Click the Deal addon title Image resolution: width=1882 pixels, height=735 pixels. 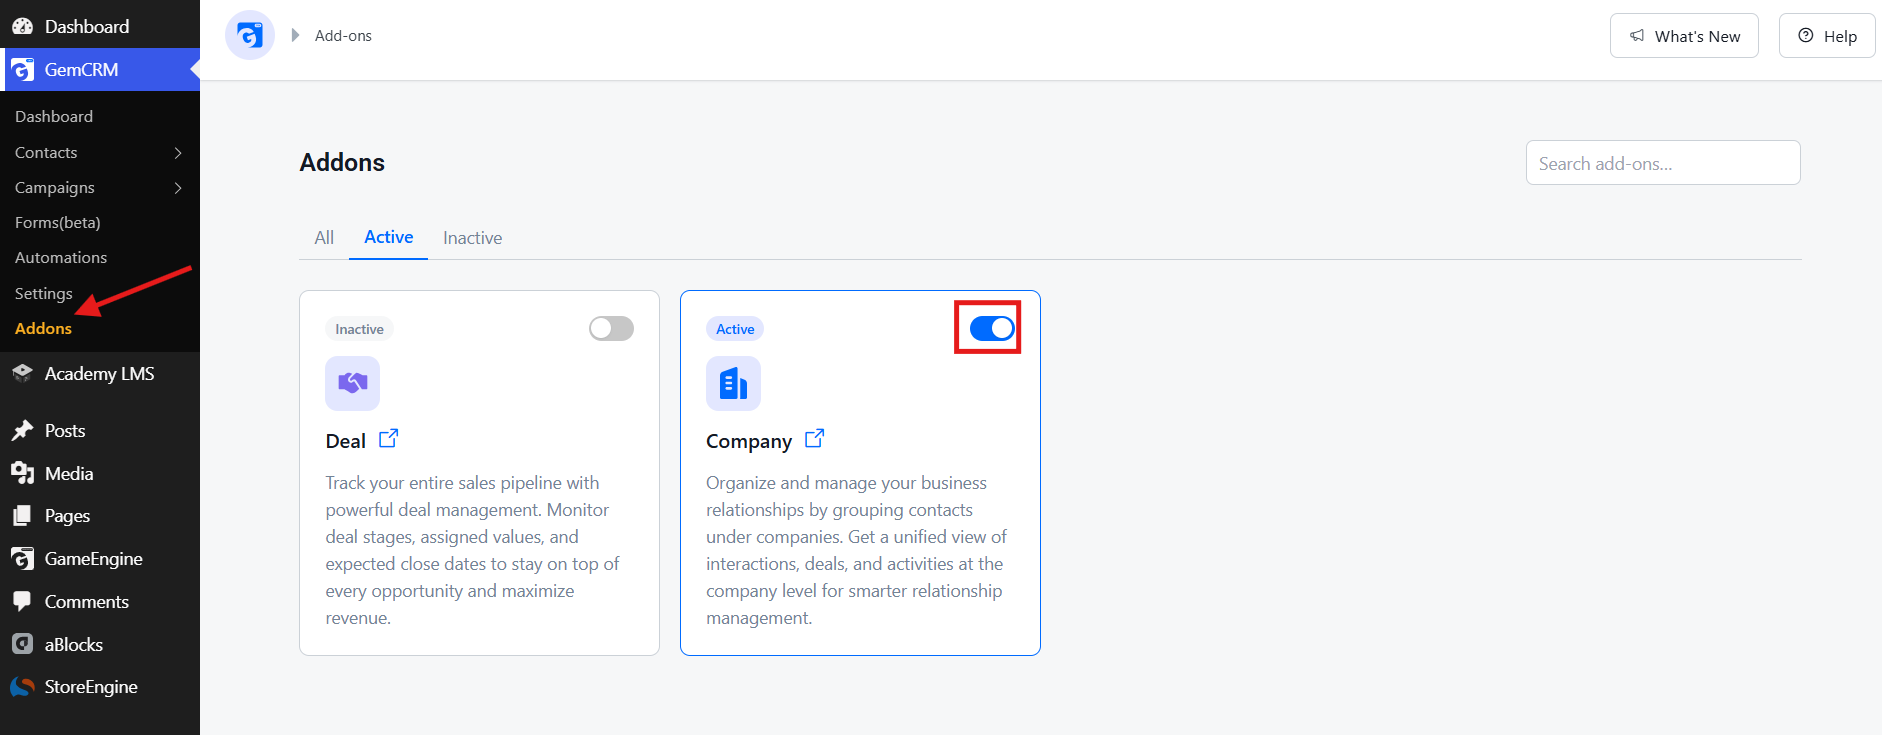[346, 441]
